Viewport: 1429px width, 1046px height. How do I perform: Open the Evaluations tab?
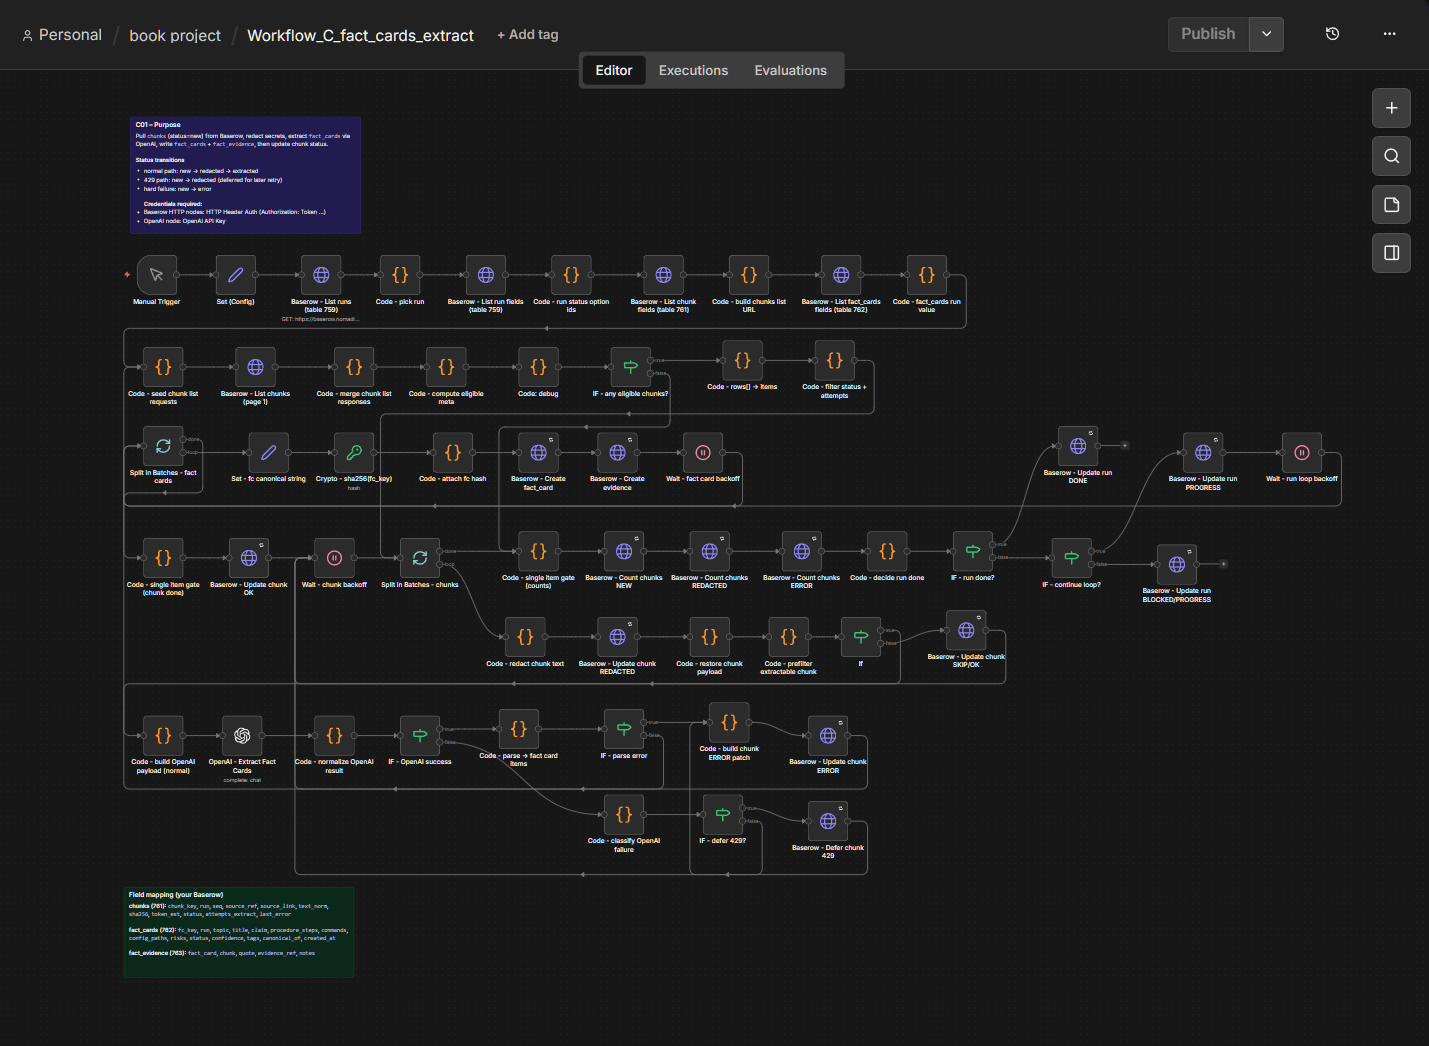(x=790, y=70)
